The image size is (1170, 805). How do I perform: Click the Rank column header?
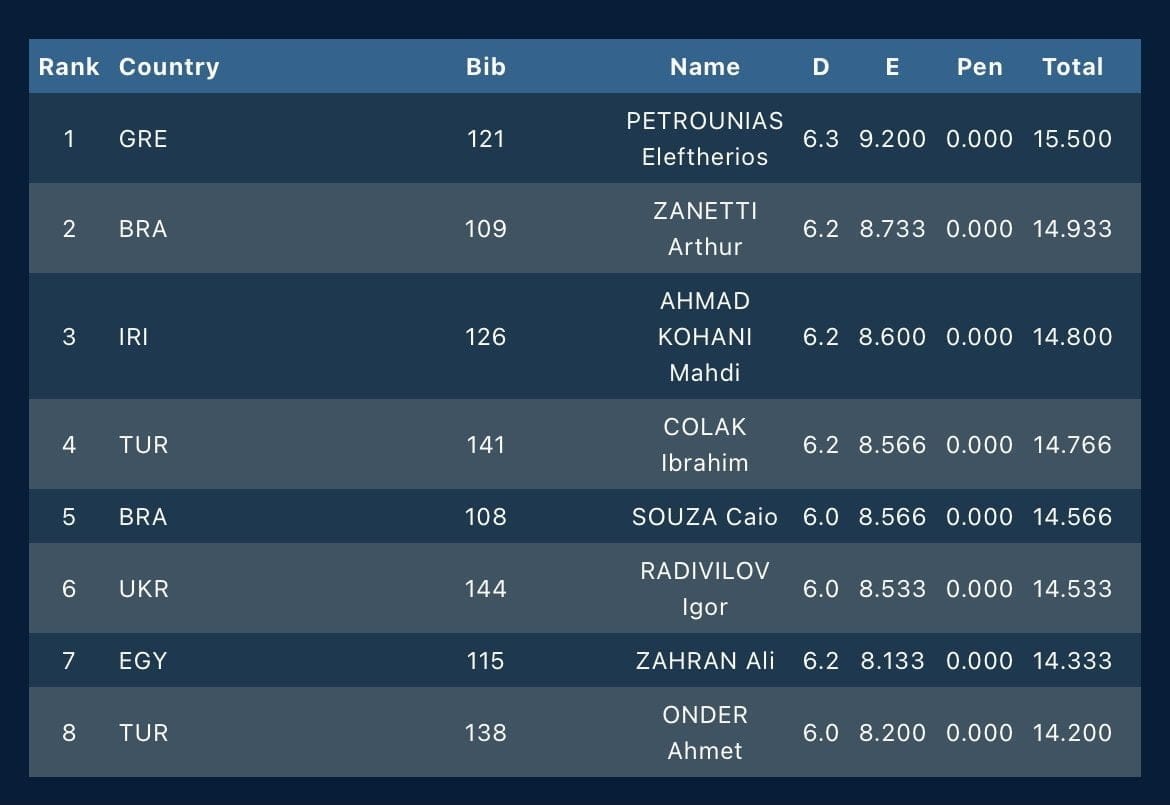click(x=69, y=67)
